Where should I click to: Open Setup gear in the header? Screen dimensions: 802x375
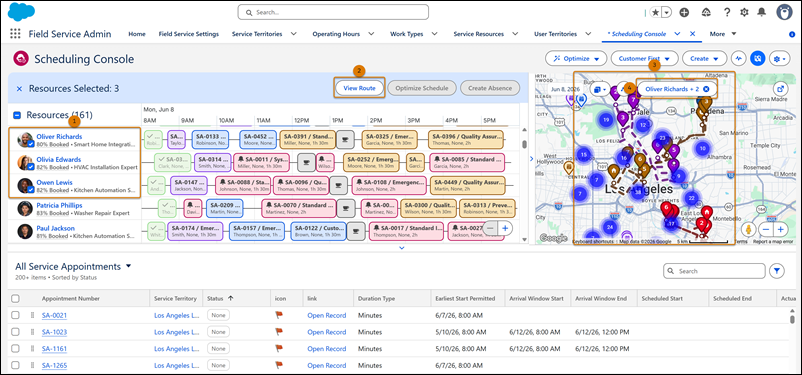pyautogui.click(x=744, y=12)
